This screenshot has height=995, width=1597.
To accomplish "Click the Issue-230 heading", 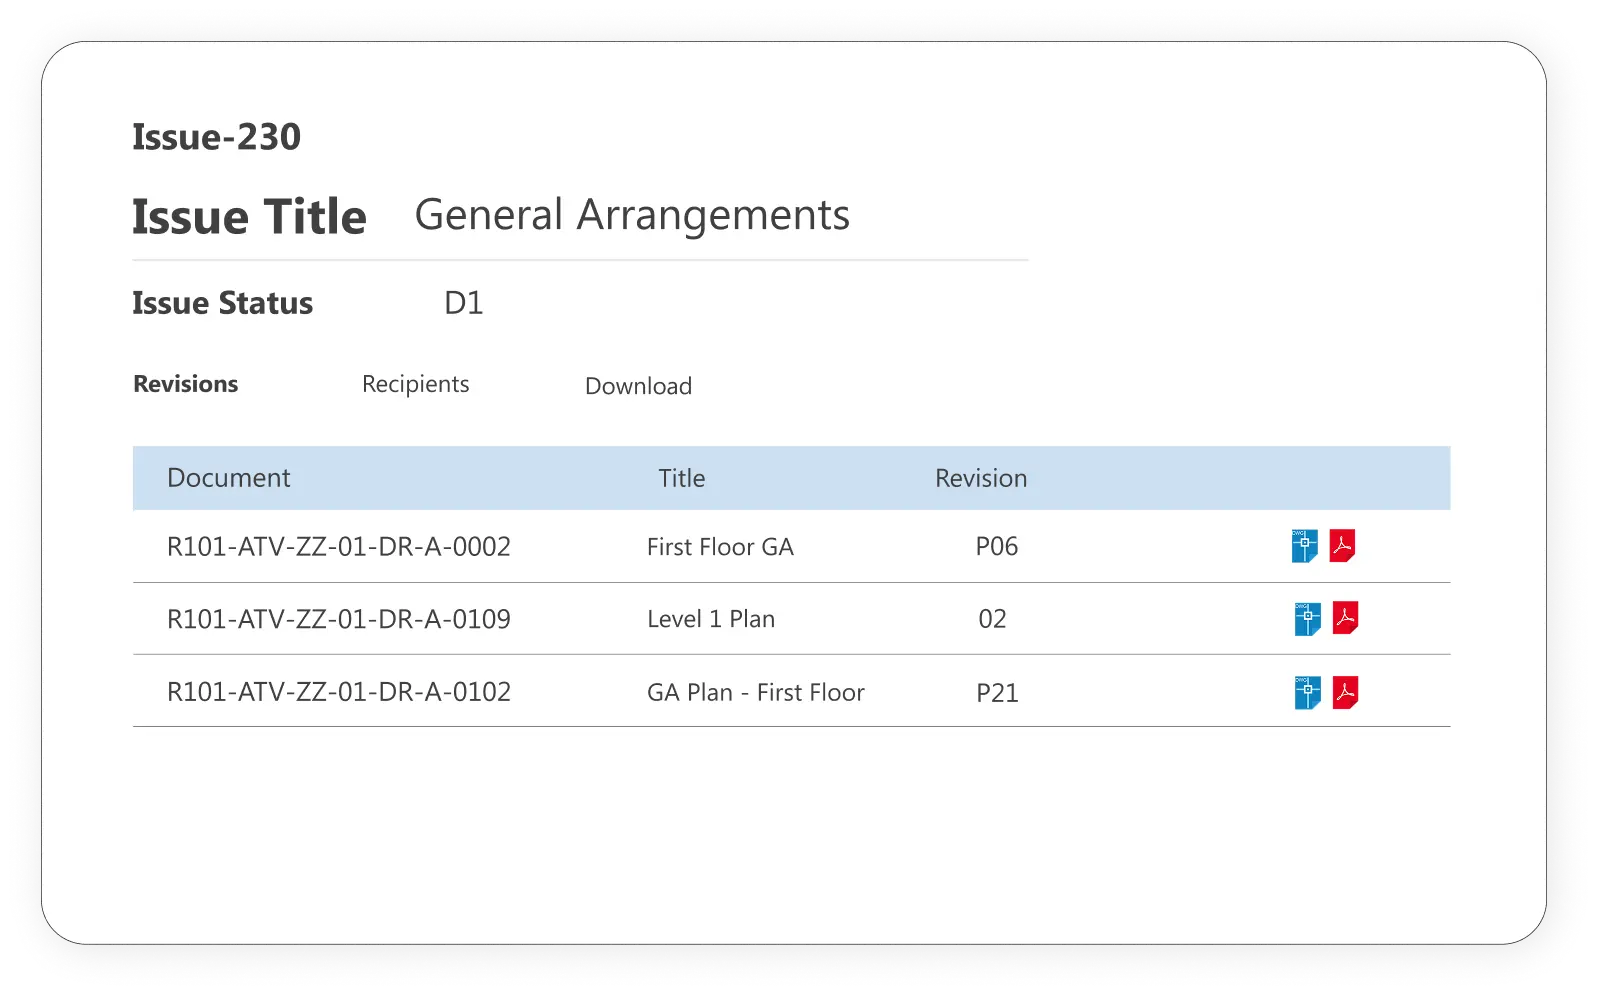I will pyautogui.click(x=216, y=137).
